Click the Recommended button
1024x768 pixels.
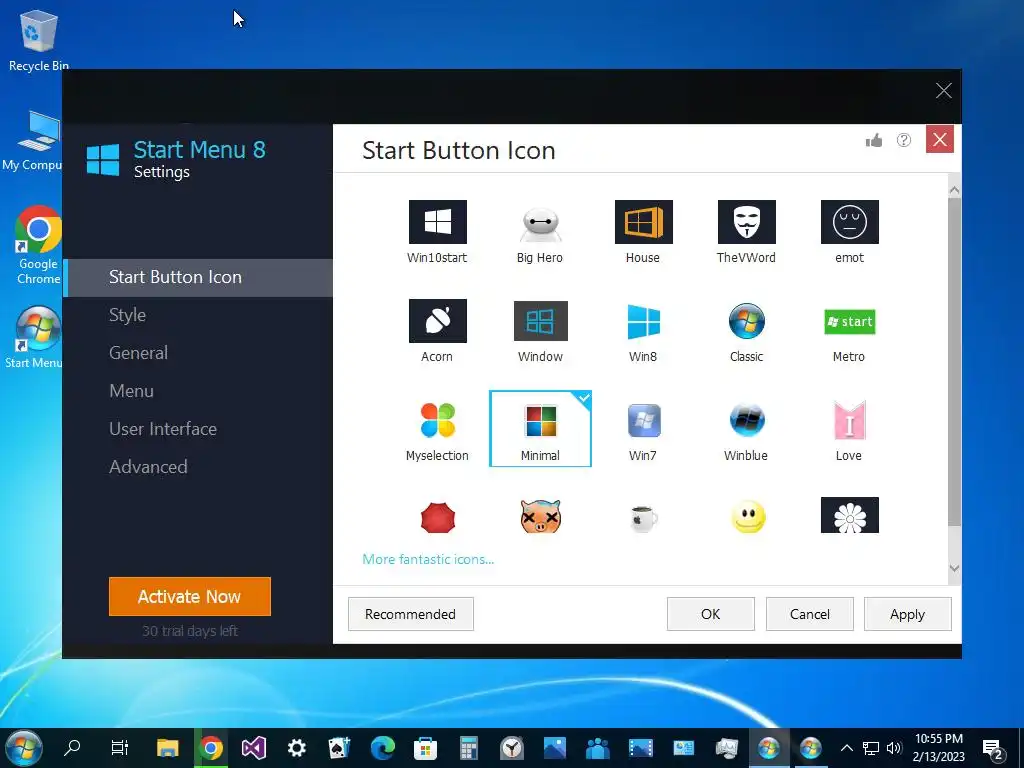pos(411,614)
